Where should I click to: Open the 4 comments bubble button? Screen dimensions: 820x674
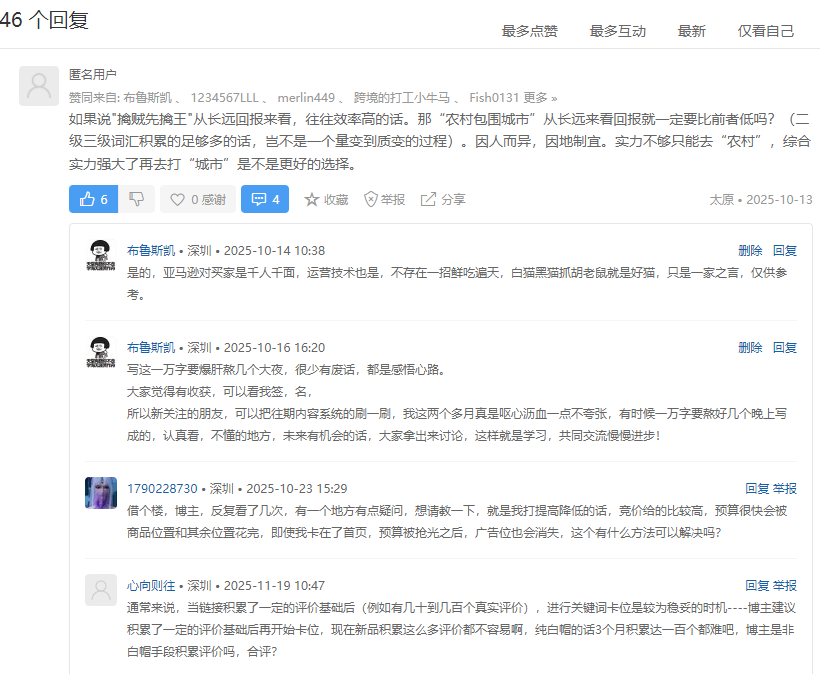(x=265, y=199)
